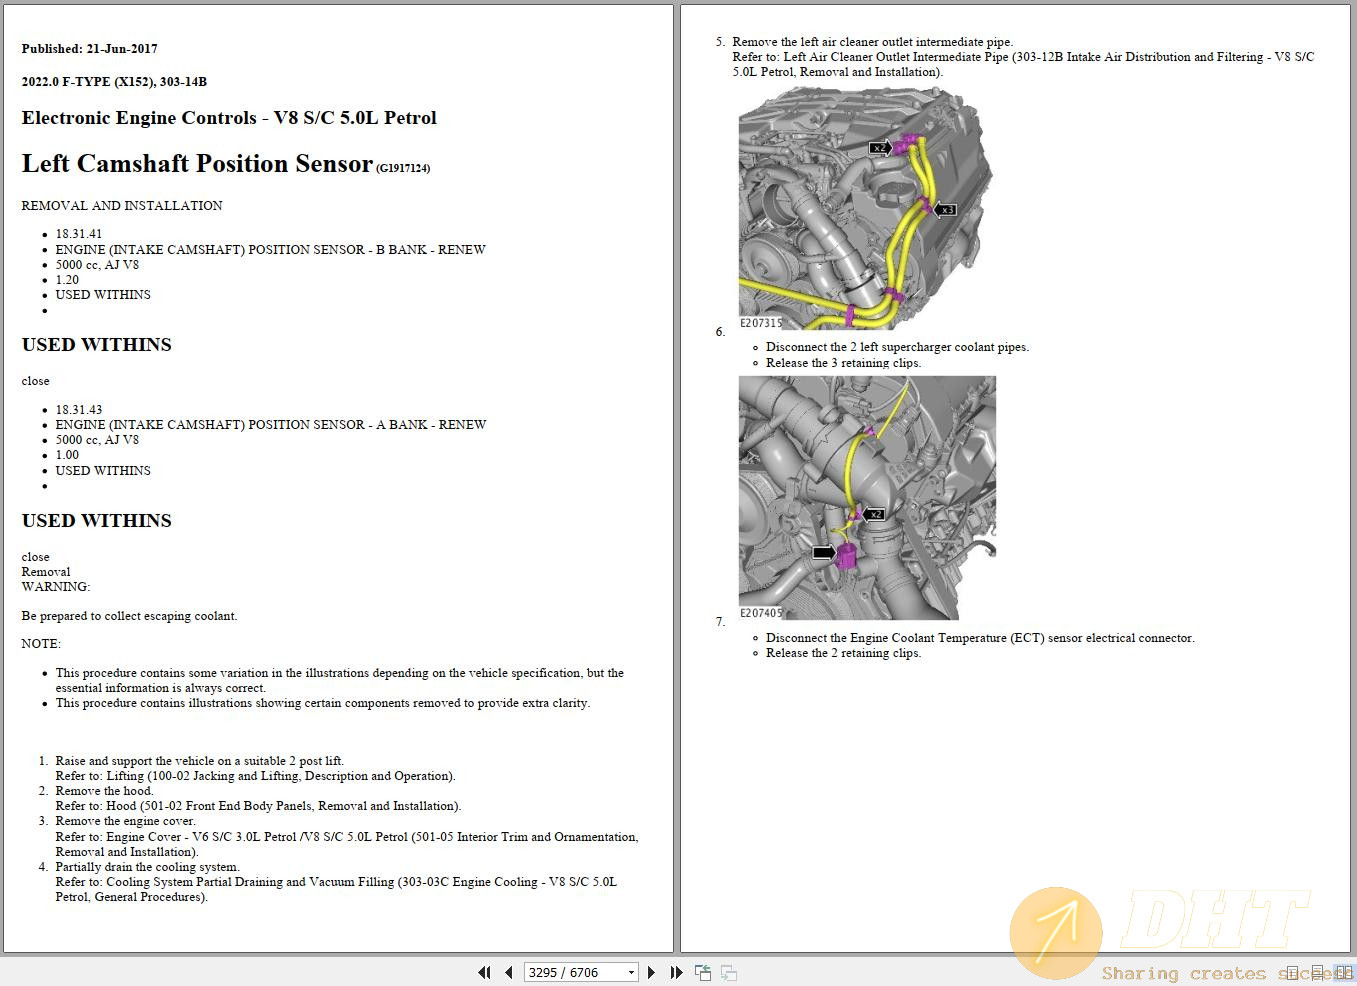Click the 'close' text above Removal

point(35,557)
